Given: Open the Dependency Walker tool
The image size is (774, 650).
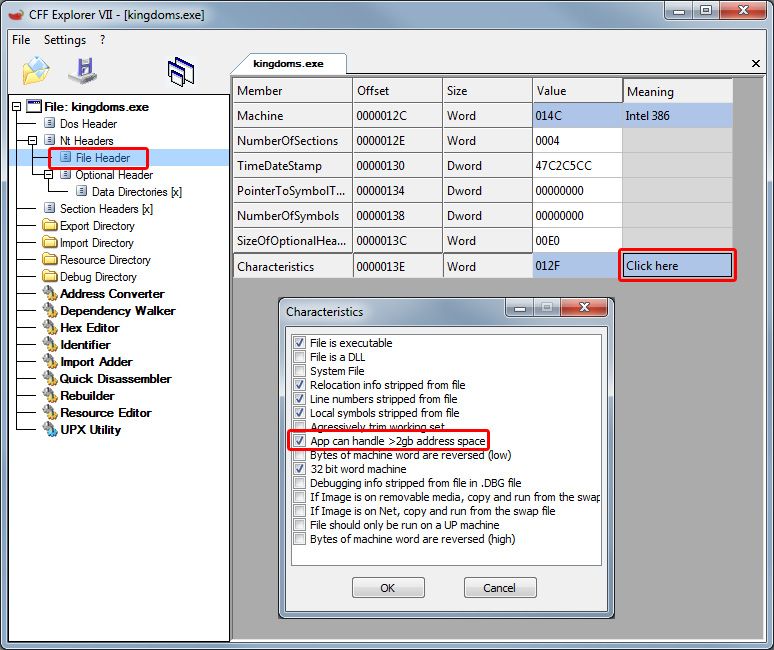Looking at the screenshot, I should (117, 311).
